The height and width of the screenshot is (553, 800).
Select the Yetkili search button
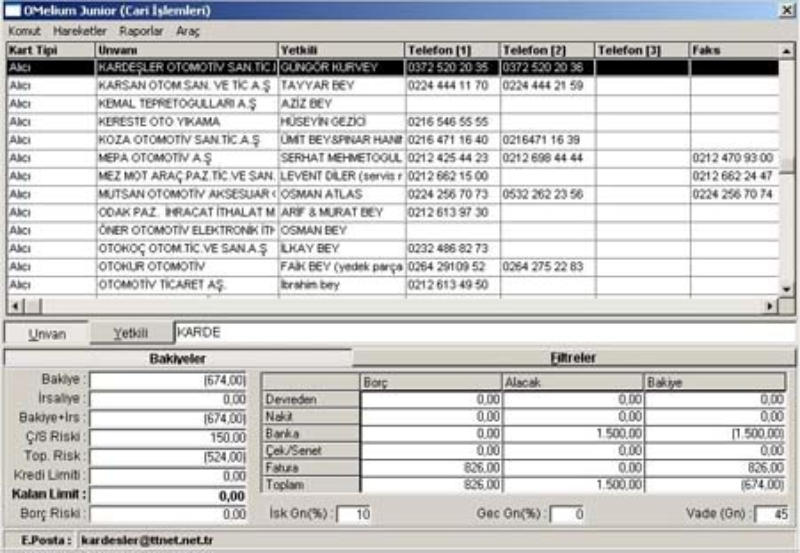point(131,333)
